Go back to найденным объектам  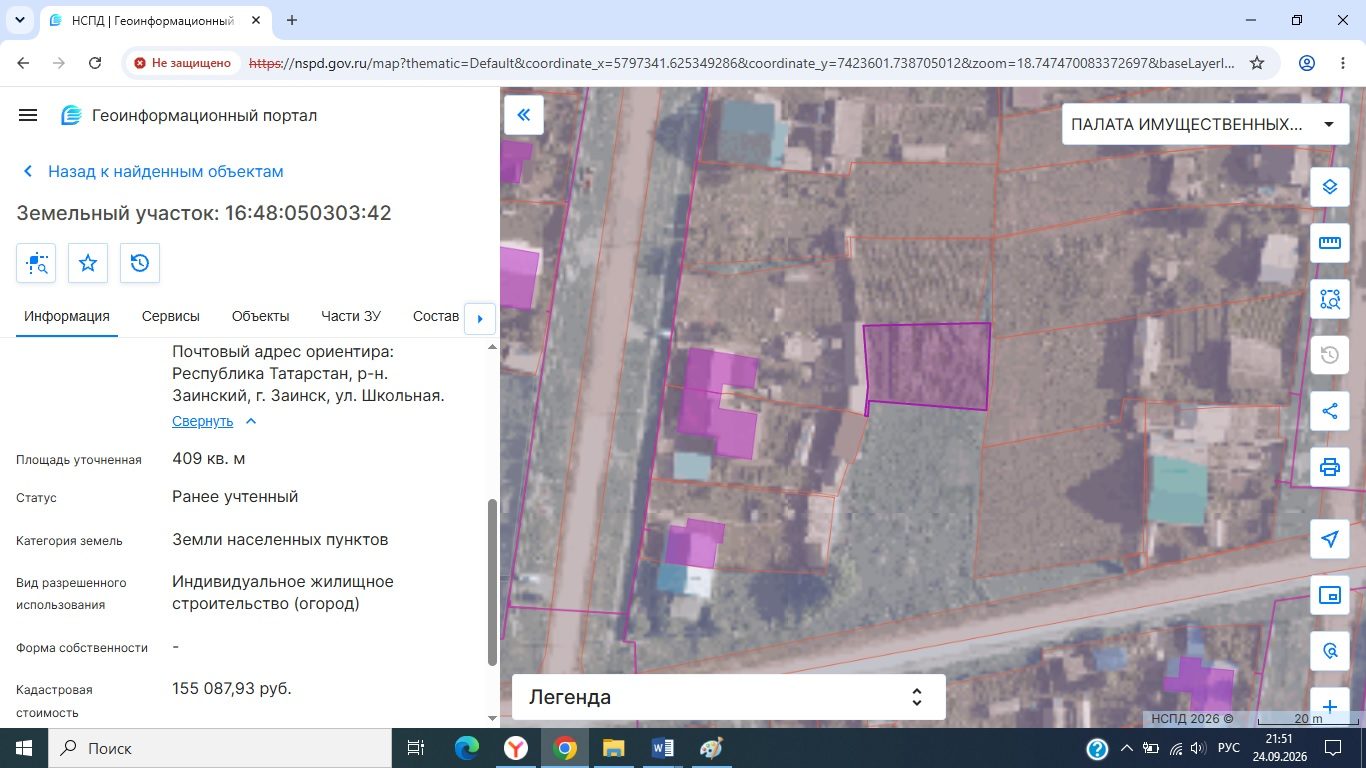[x=153, y=171]
